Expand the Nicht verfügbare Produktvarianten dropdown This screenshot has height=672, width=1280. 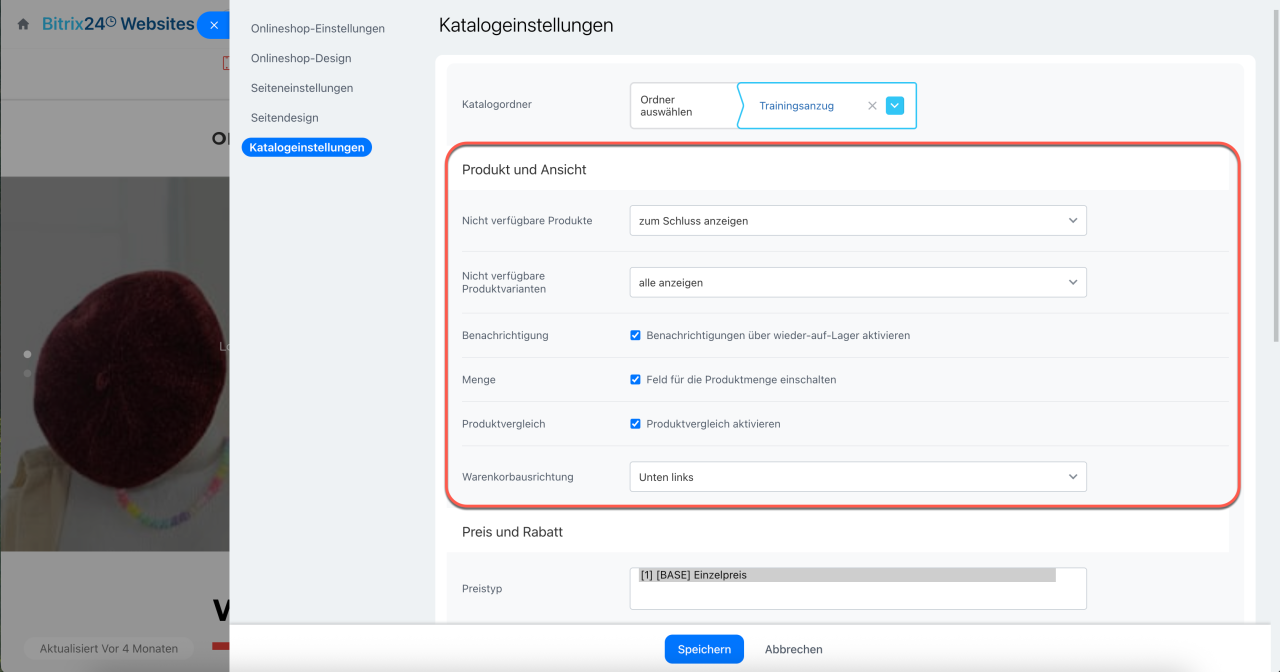click(857, 283)
